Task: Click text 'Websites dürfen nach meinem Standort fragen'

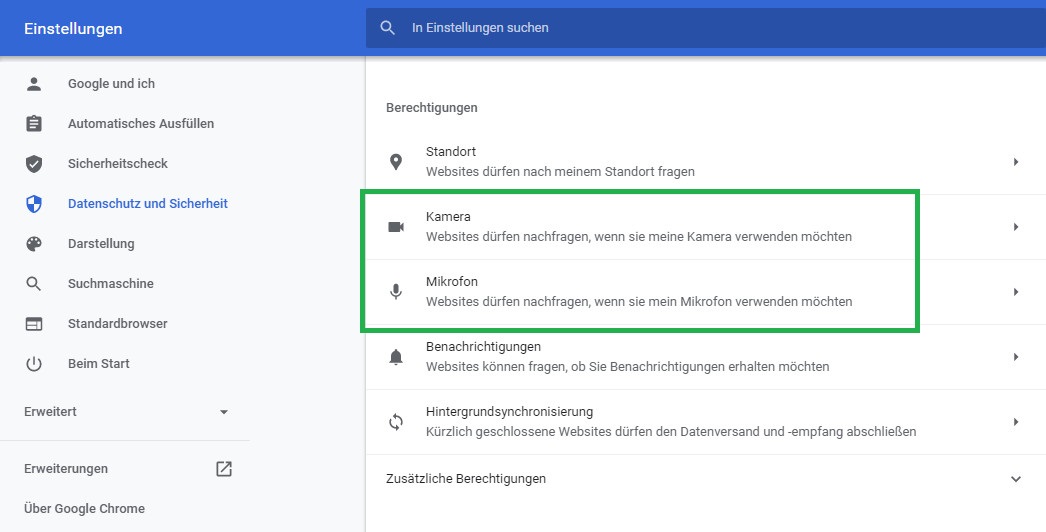Action: tap(560, 172)
